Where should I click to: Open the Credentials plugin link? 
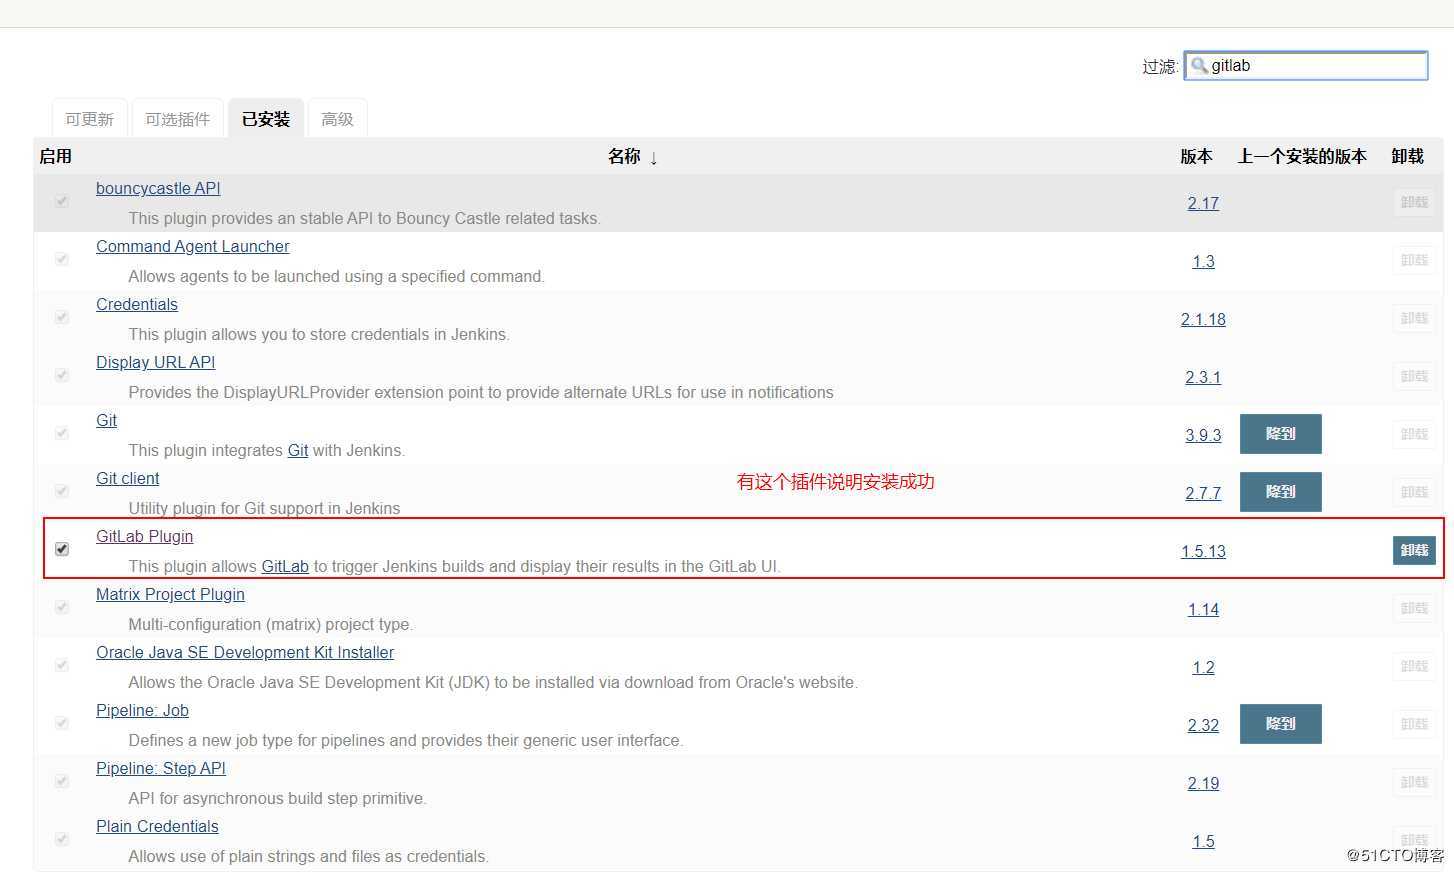137,304
